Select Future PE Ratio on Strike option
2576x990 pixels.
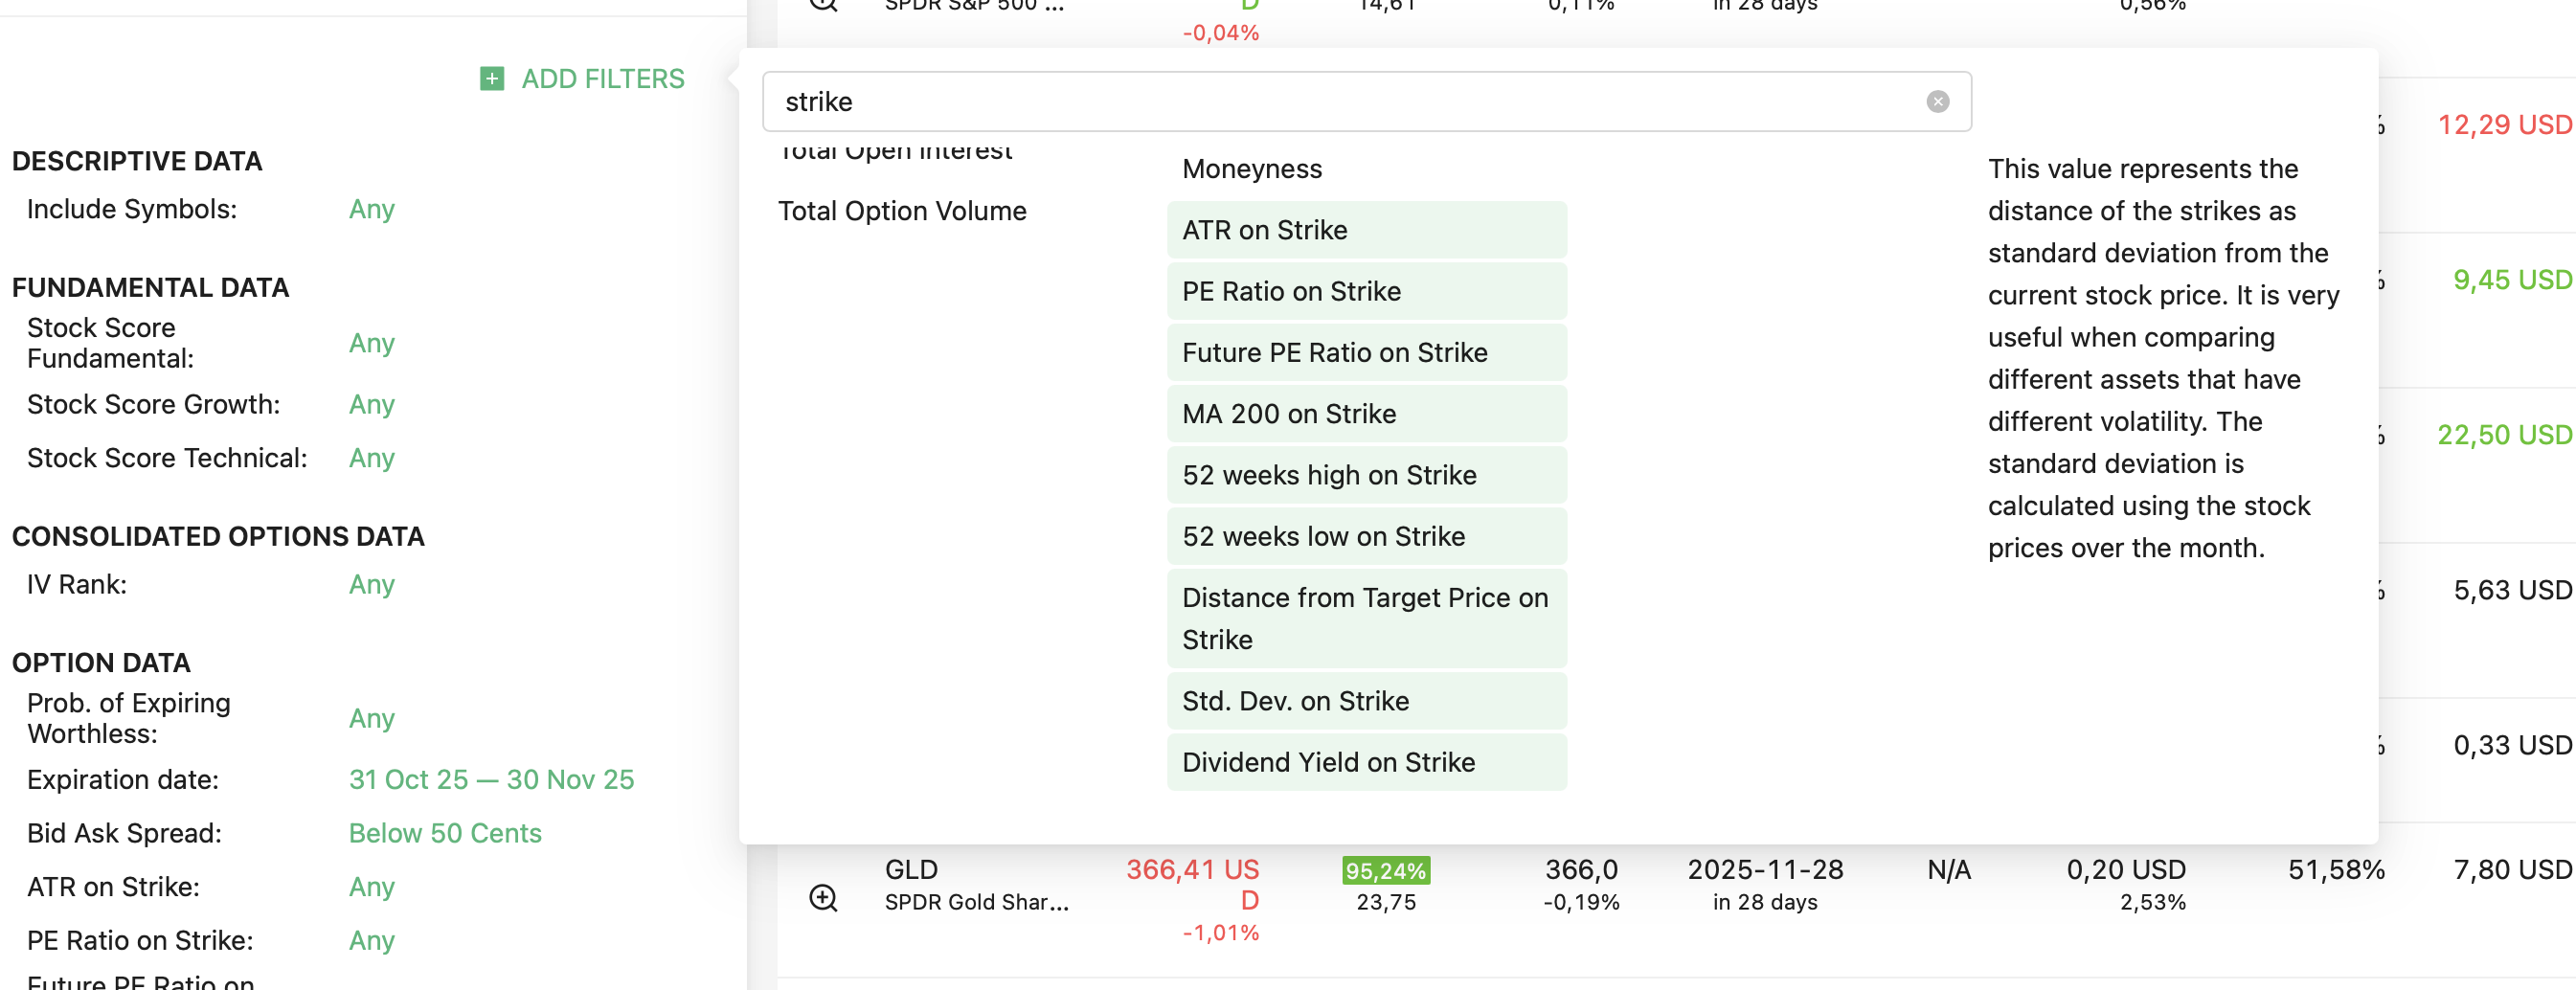tap(1365, 352)
